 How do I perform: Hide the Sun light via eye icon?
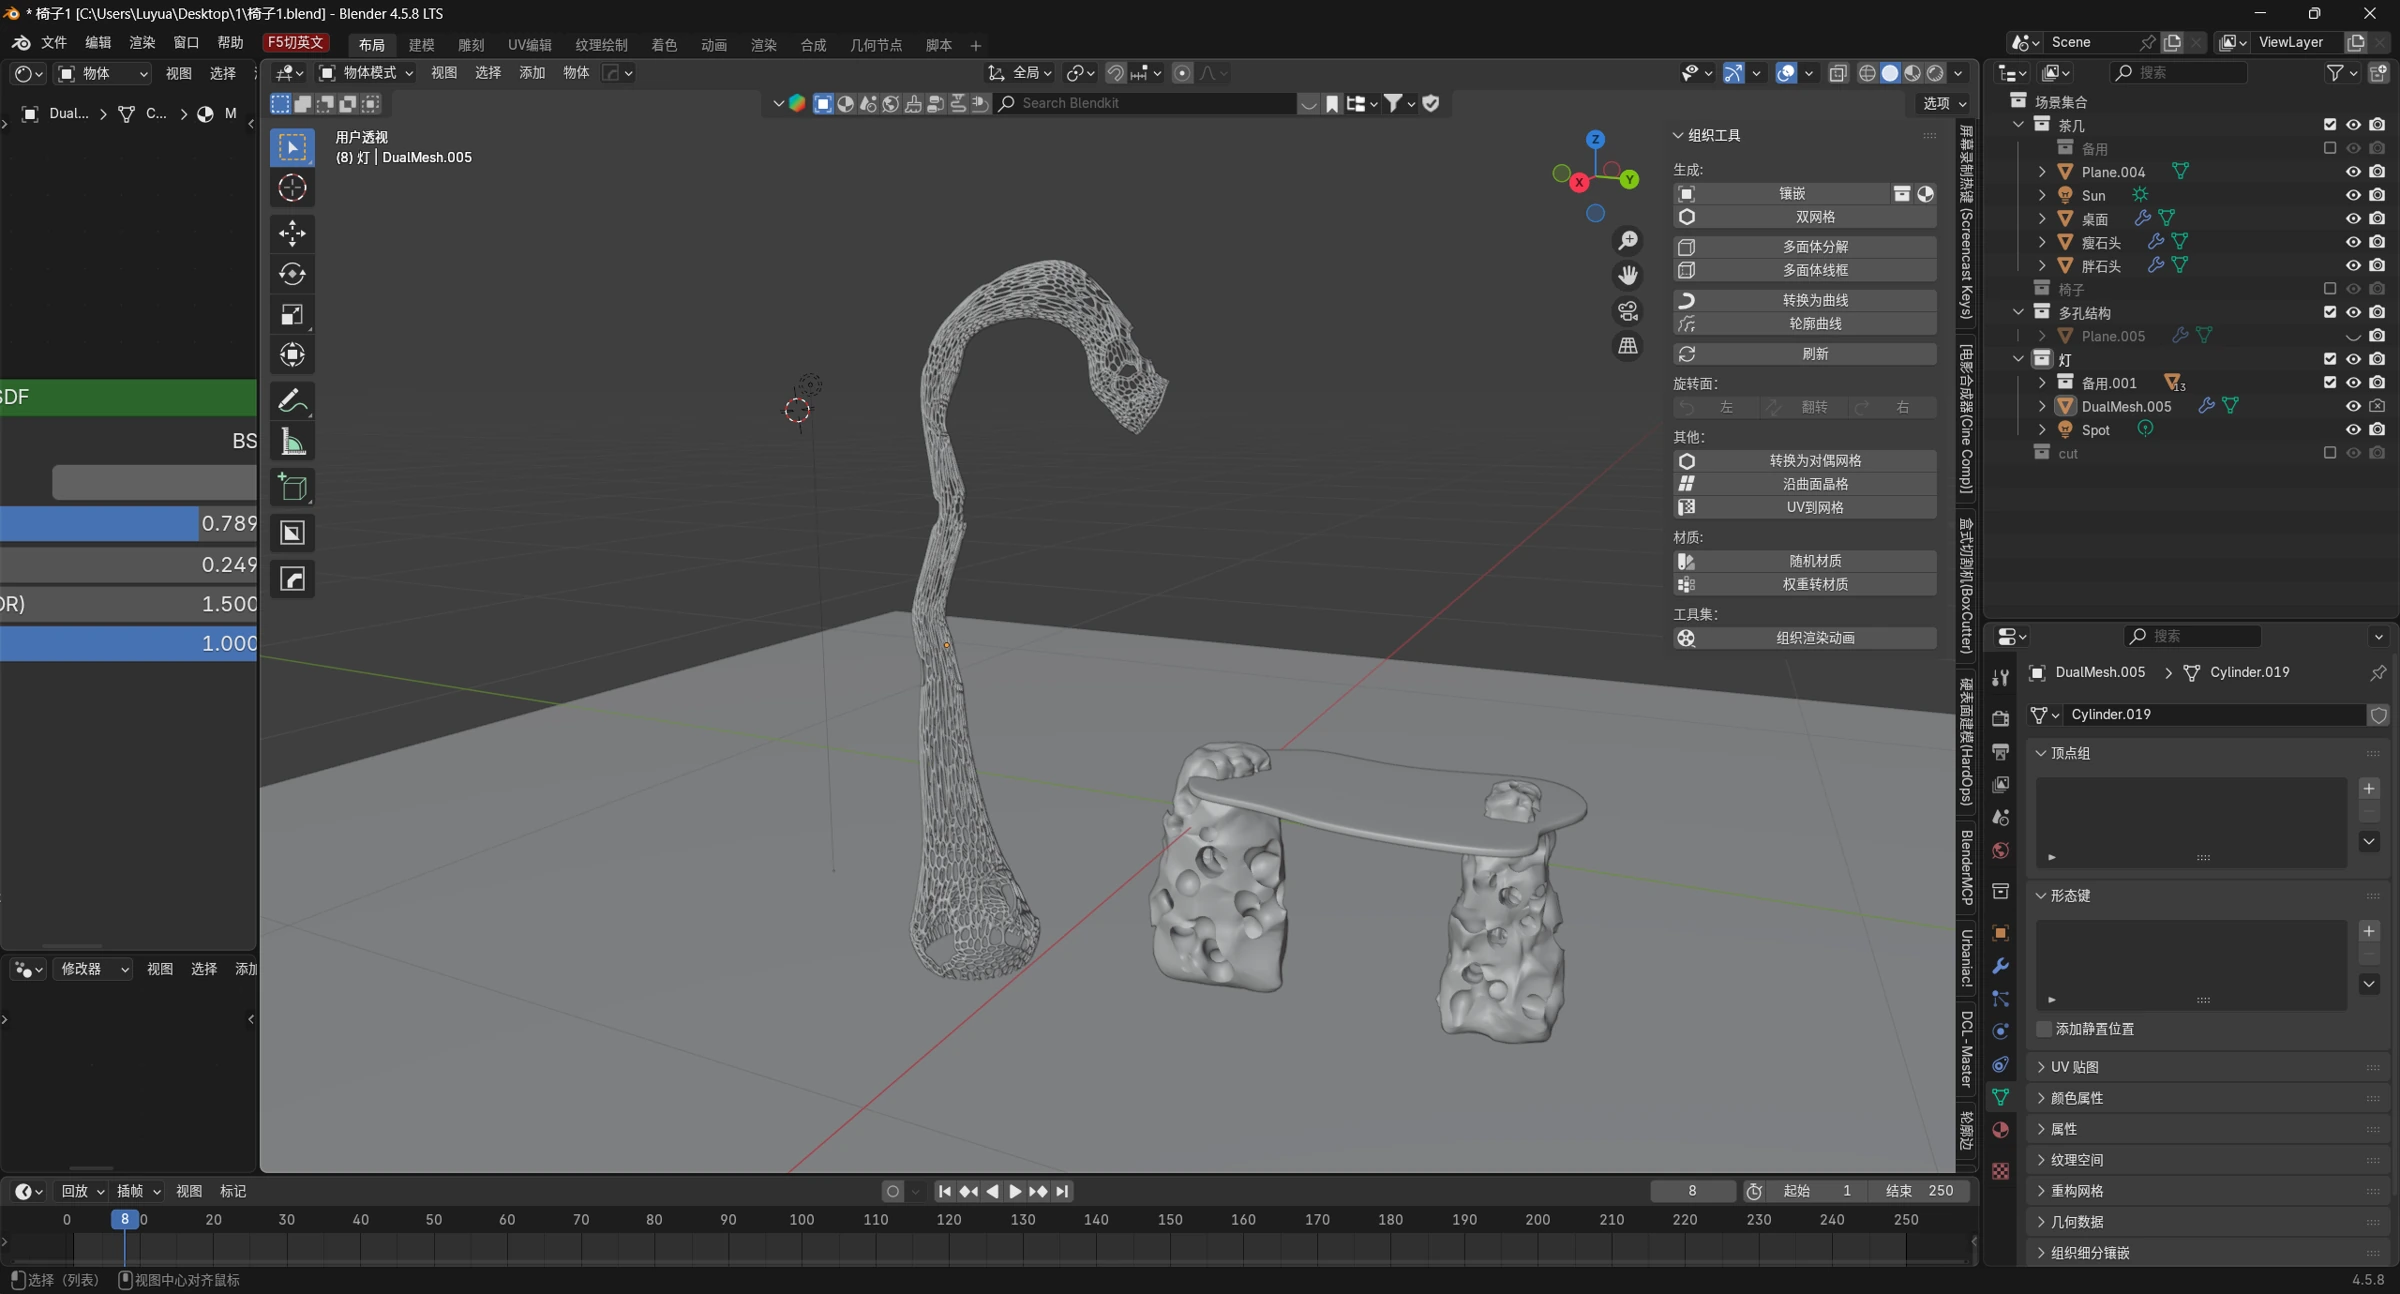pos(2353,195)
